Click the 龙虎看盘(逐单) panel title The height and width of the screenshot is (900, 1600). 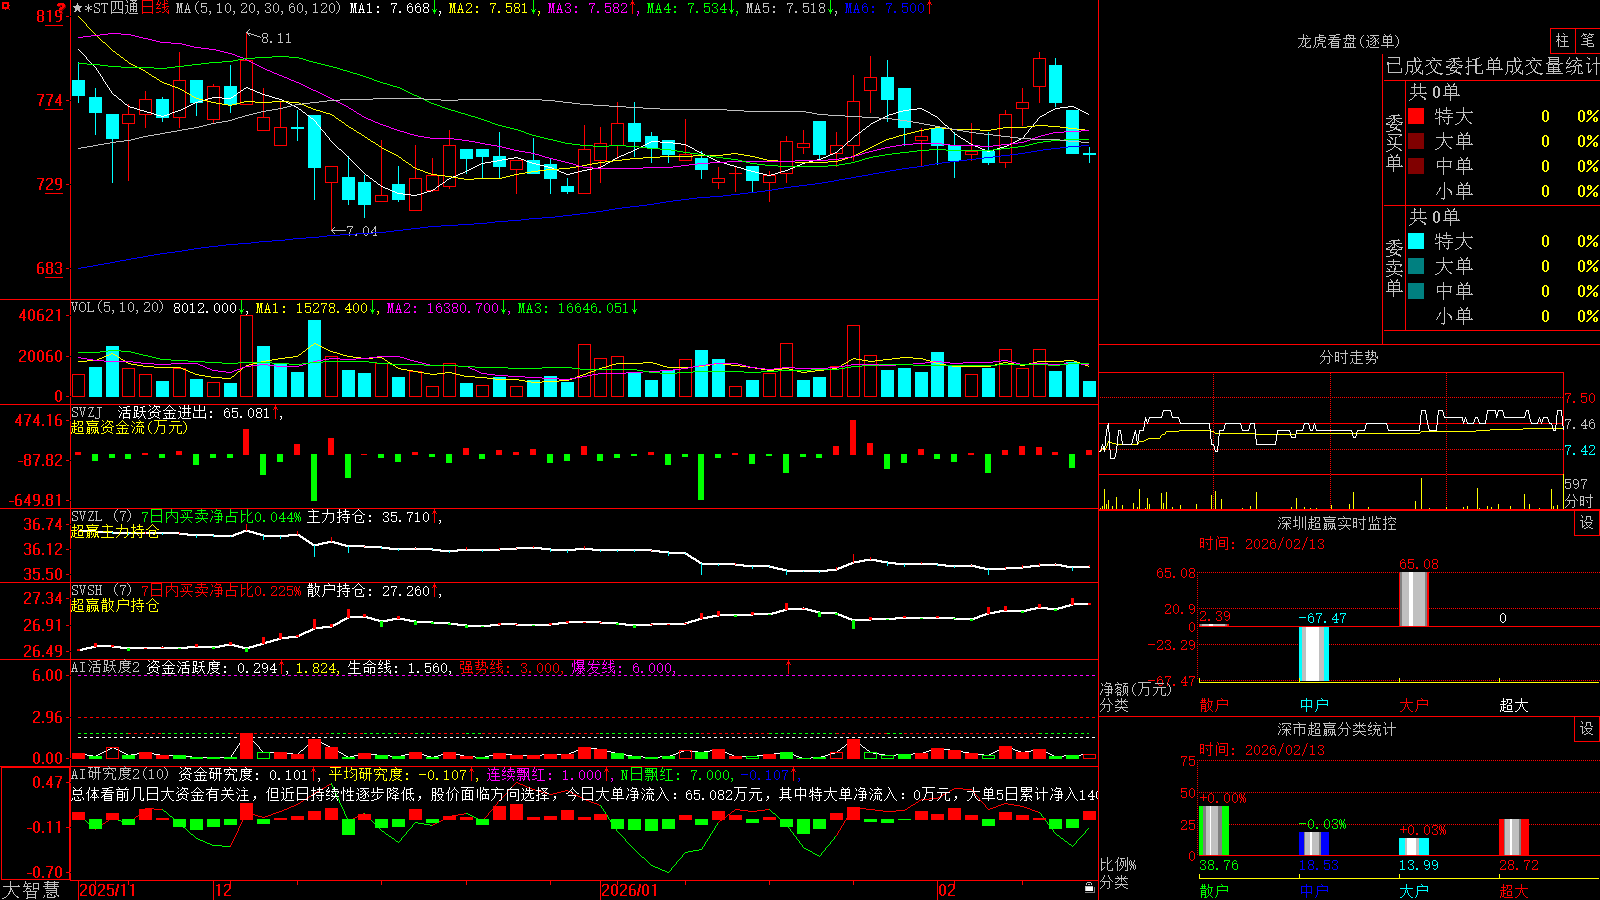click(1349, 41)
